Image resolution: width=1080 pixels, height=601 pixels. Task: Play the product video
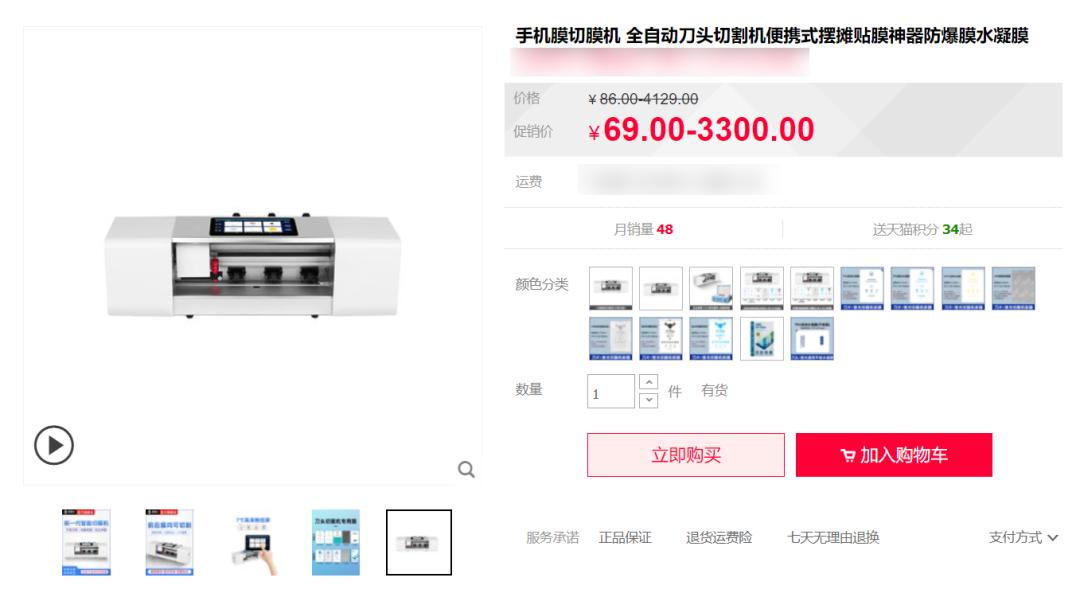[x=54, y=445]
